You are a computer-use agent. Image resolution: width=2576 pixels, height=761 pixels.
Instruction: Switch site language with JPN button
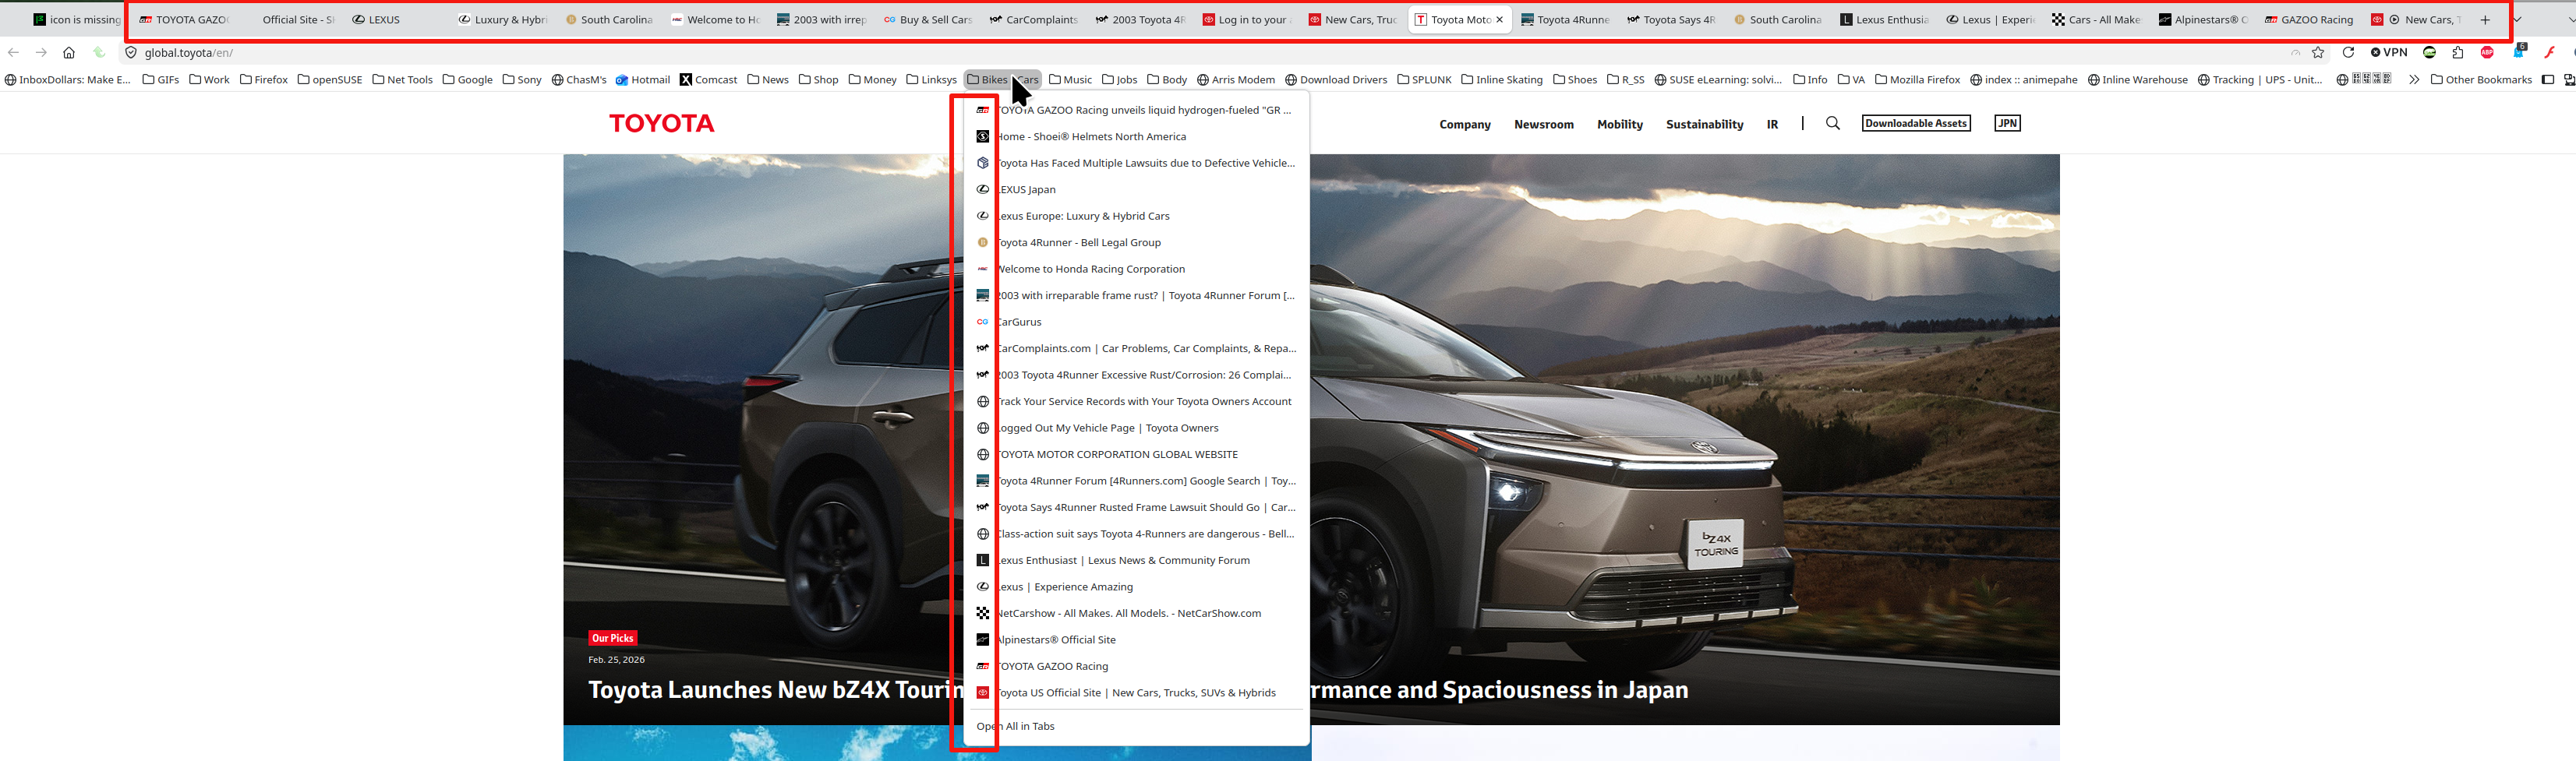point(2006,124)
